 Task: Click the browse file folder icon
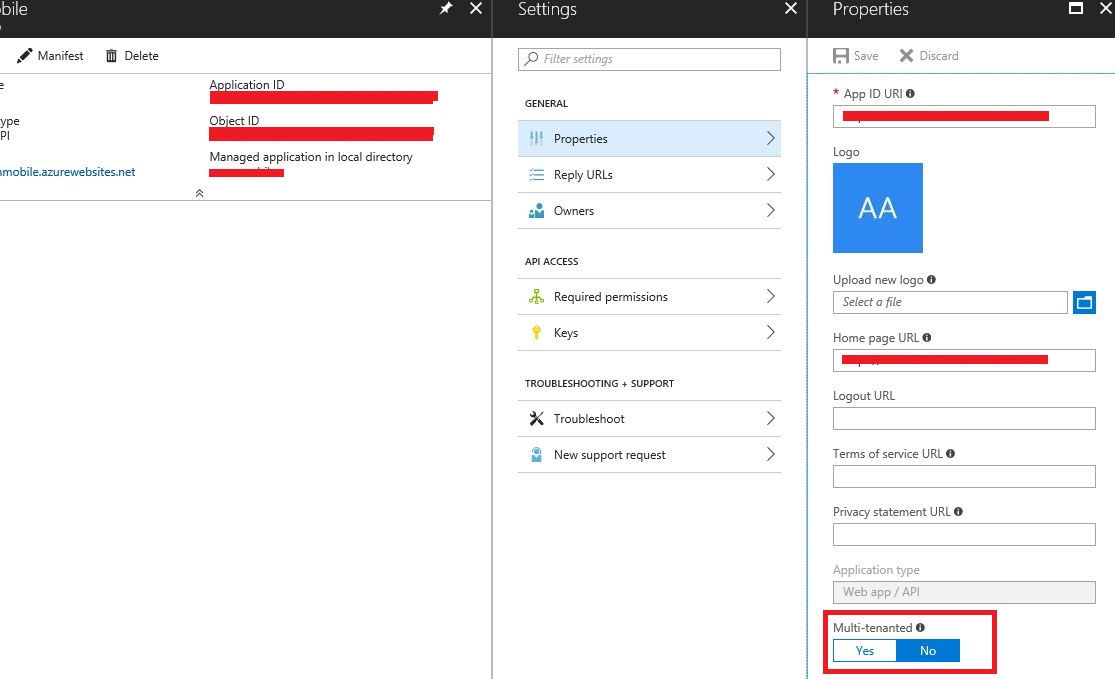1084,302
